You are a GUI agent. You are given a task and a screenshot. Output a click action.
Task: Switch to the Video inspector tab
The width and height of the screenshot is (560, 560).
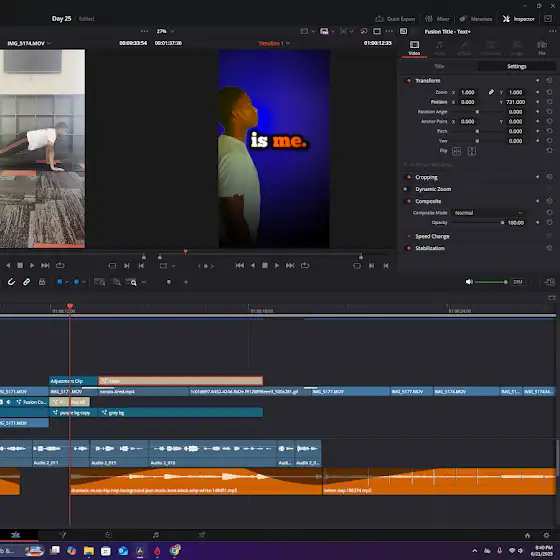point(414,48)
